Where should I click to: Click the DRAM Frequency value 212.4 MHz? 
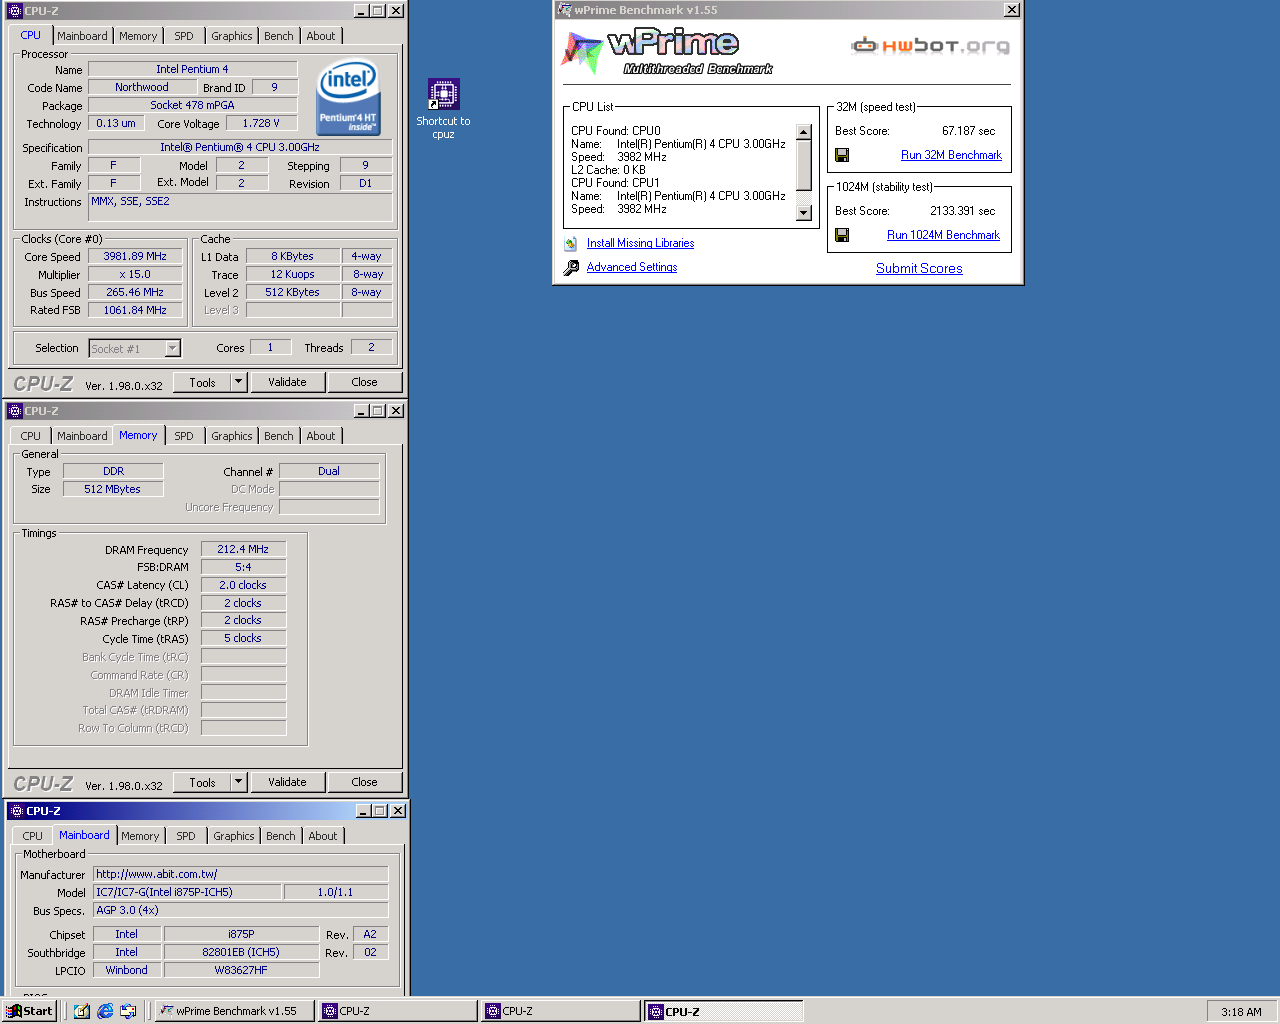(x=243, y=549)
